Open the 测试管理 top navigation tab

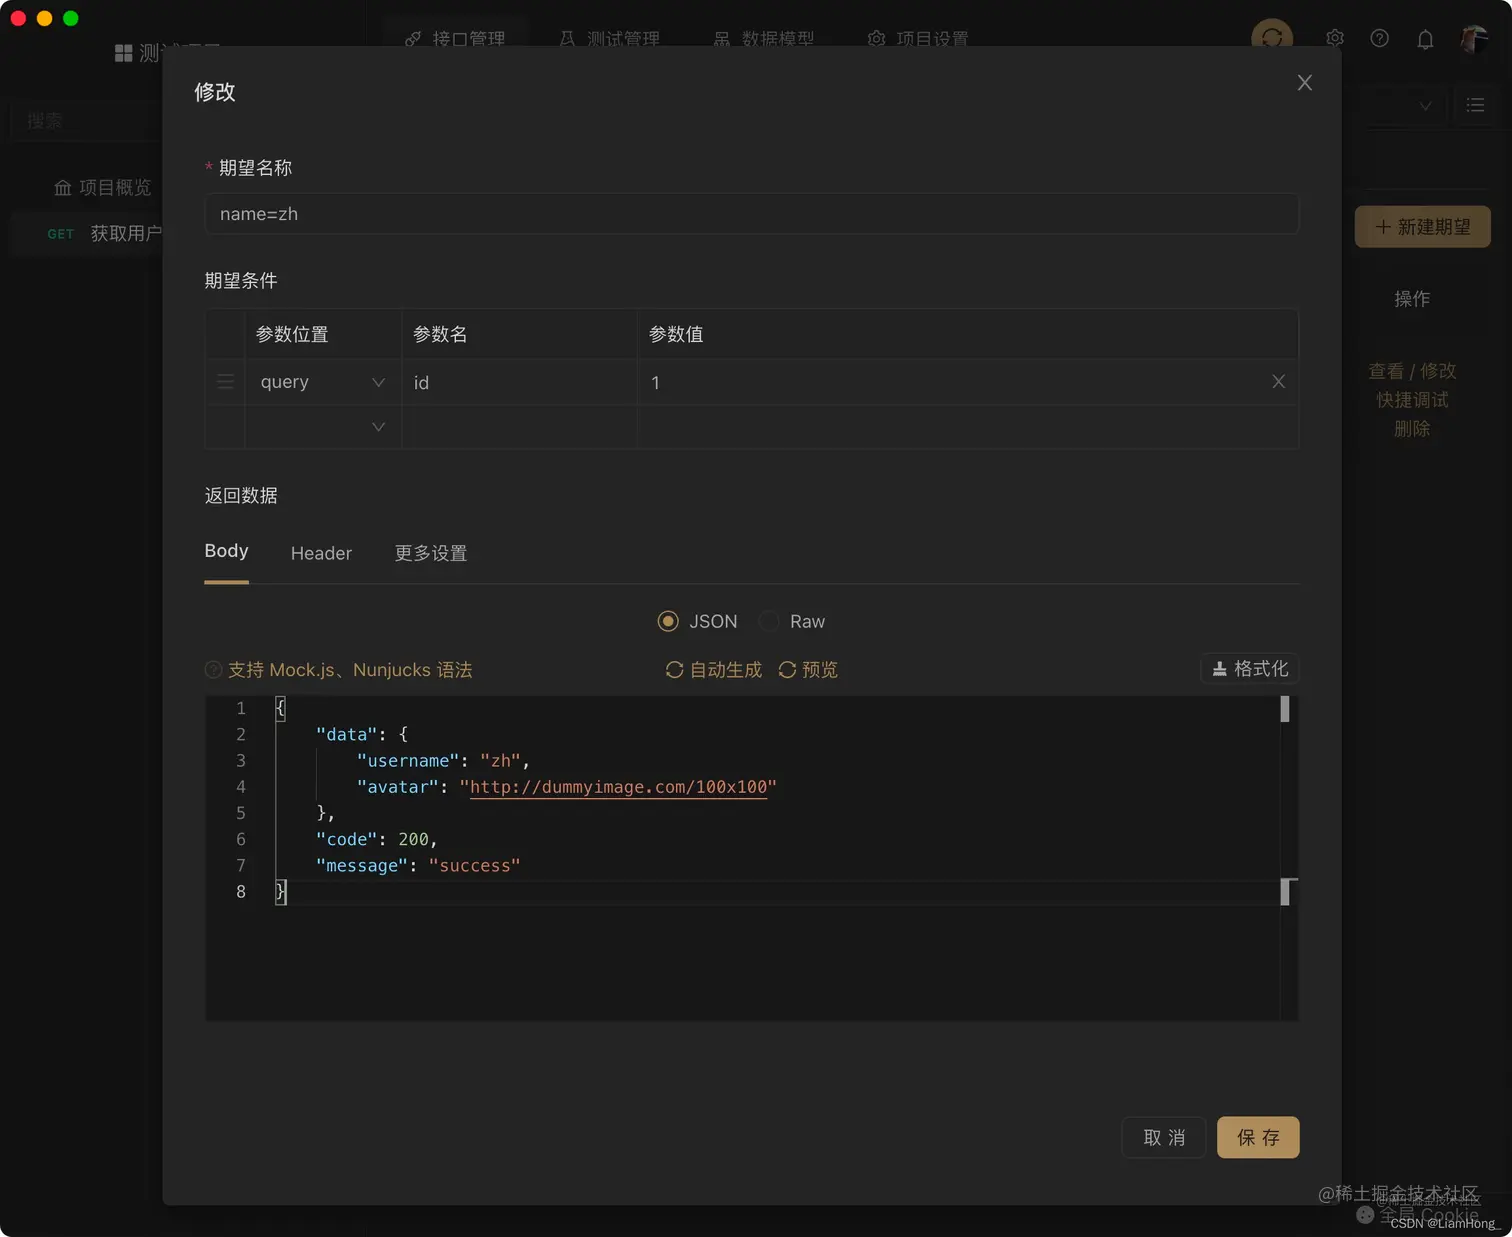(609, 39)
